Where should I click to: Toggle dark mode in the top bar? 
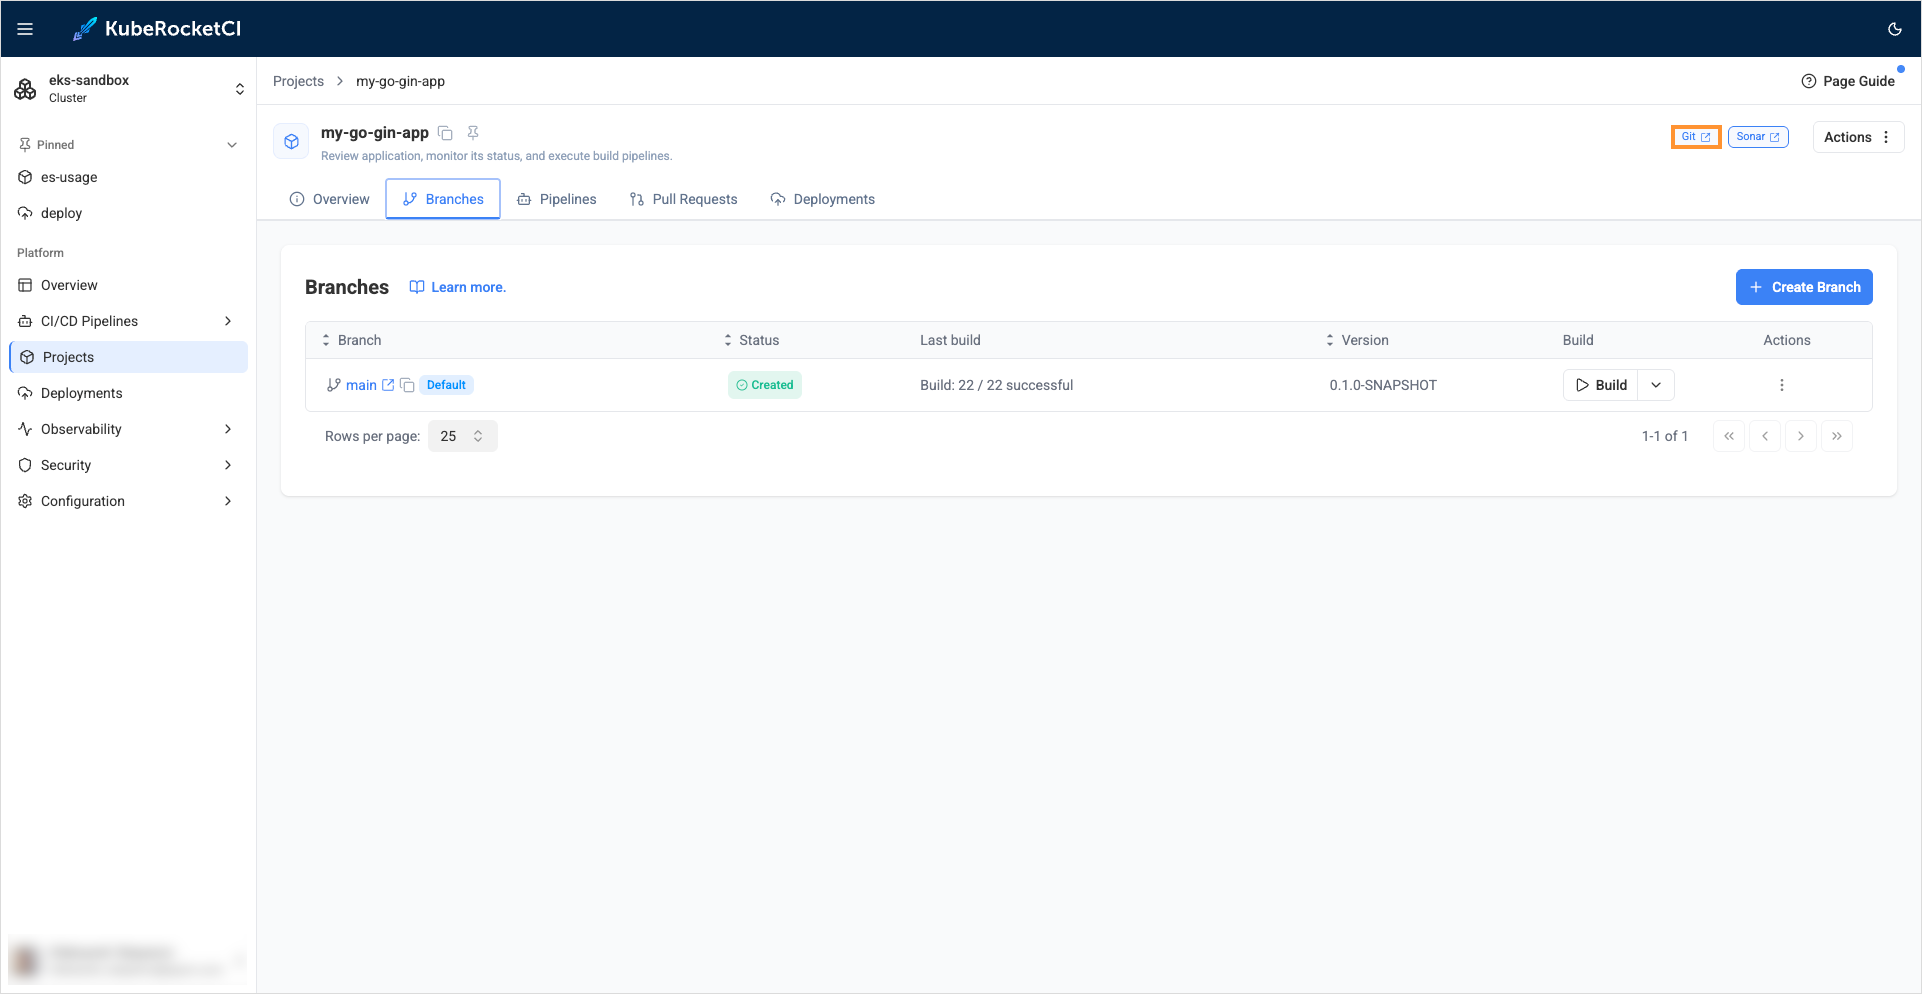tap(1894, 29)
